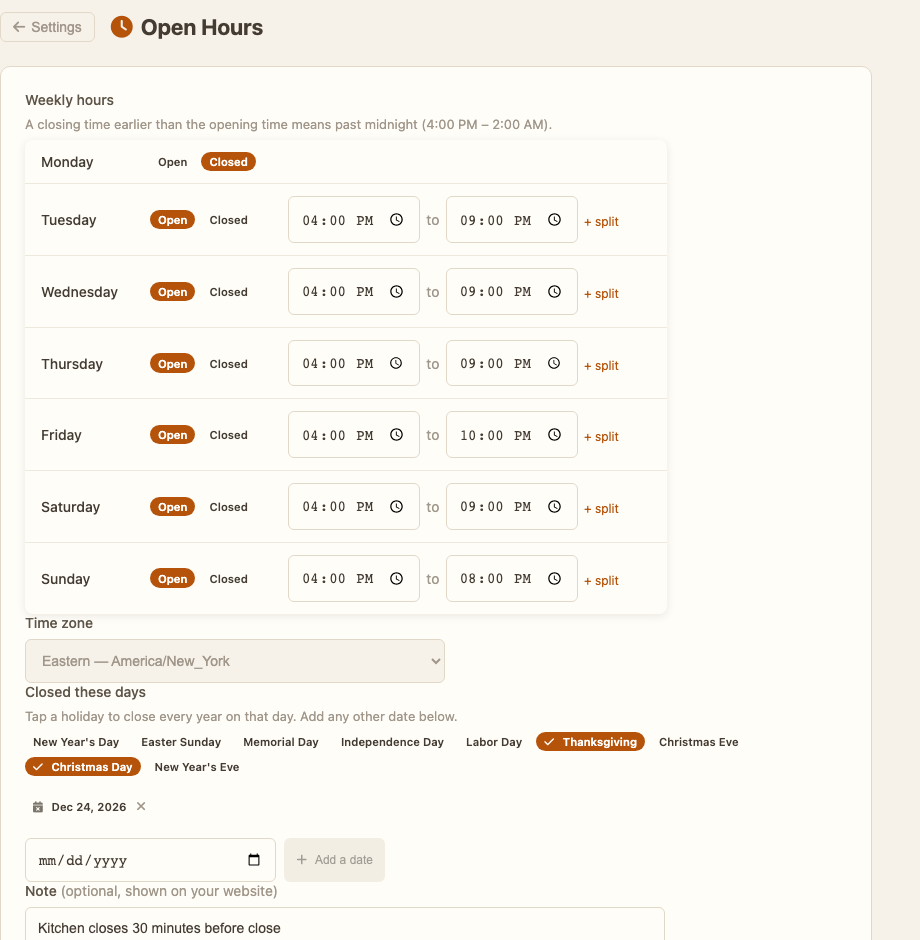The image size is (920, 940).
Task: Select Open for Wednesday
Action: pyautogui.click(x=173, y=292)
